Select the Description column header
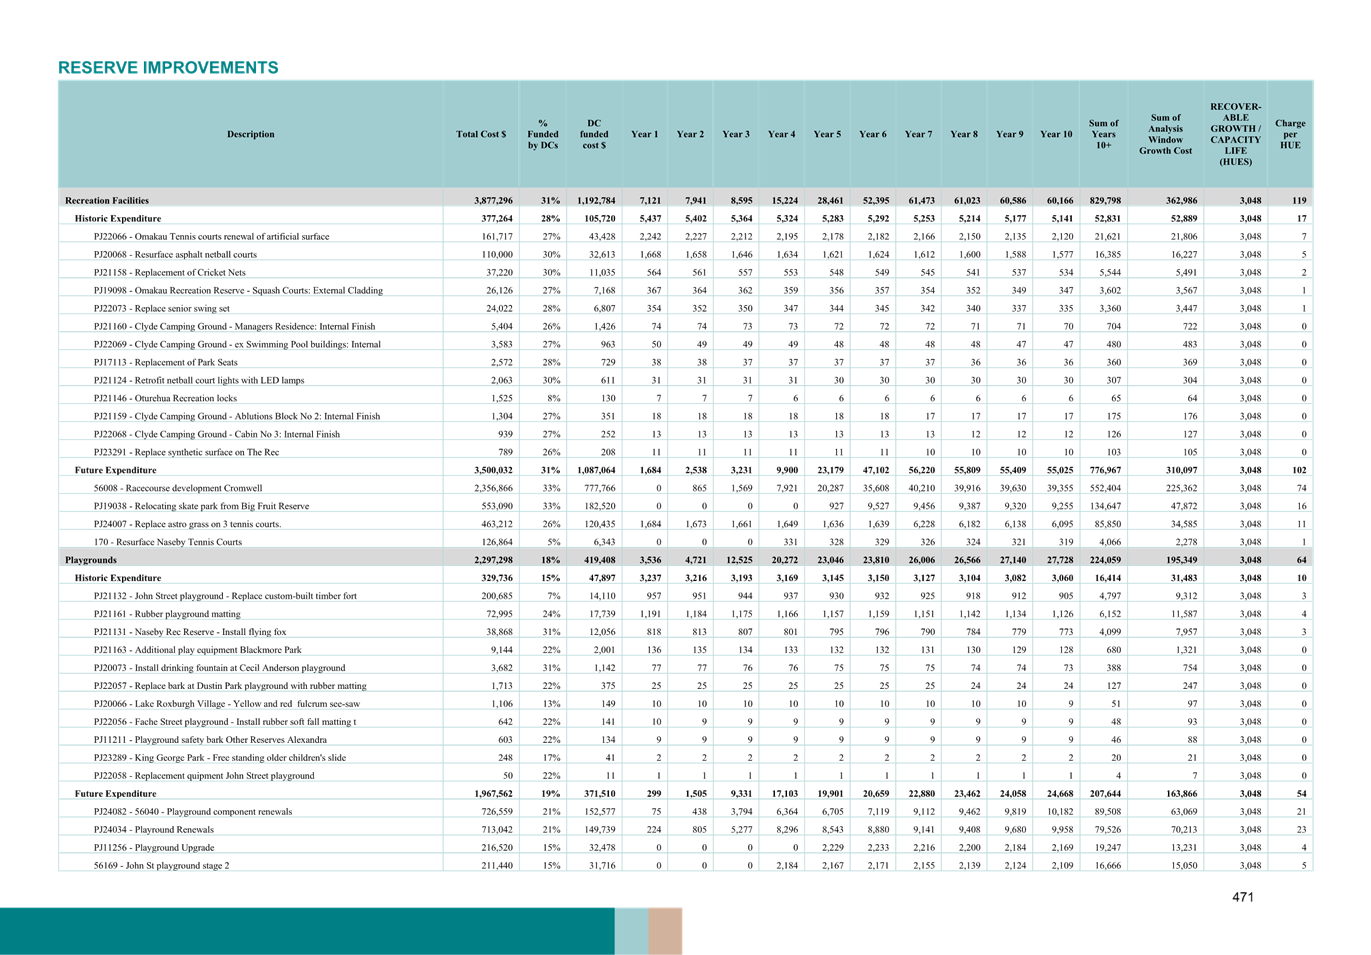The image size is (1371, 955). click(250, 134)
